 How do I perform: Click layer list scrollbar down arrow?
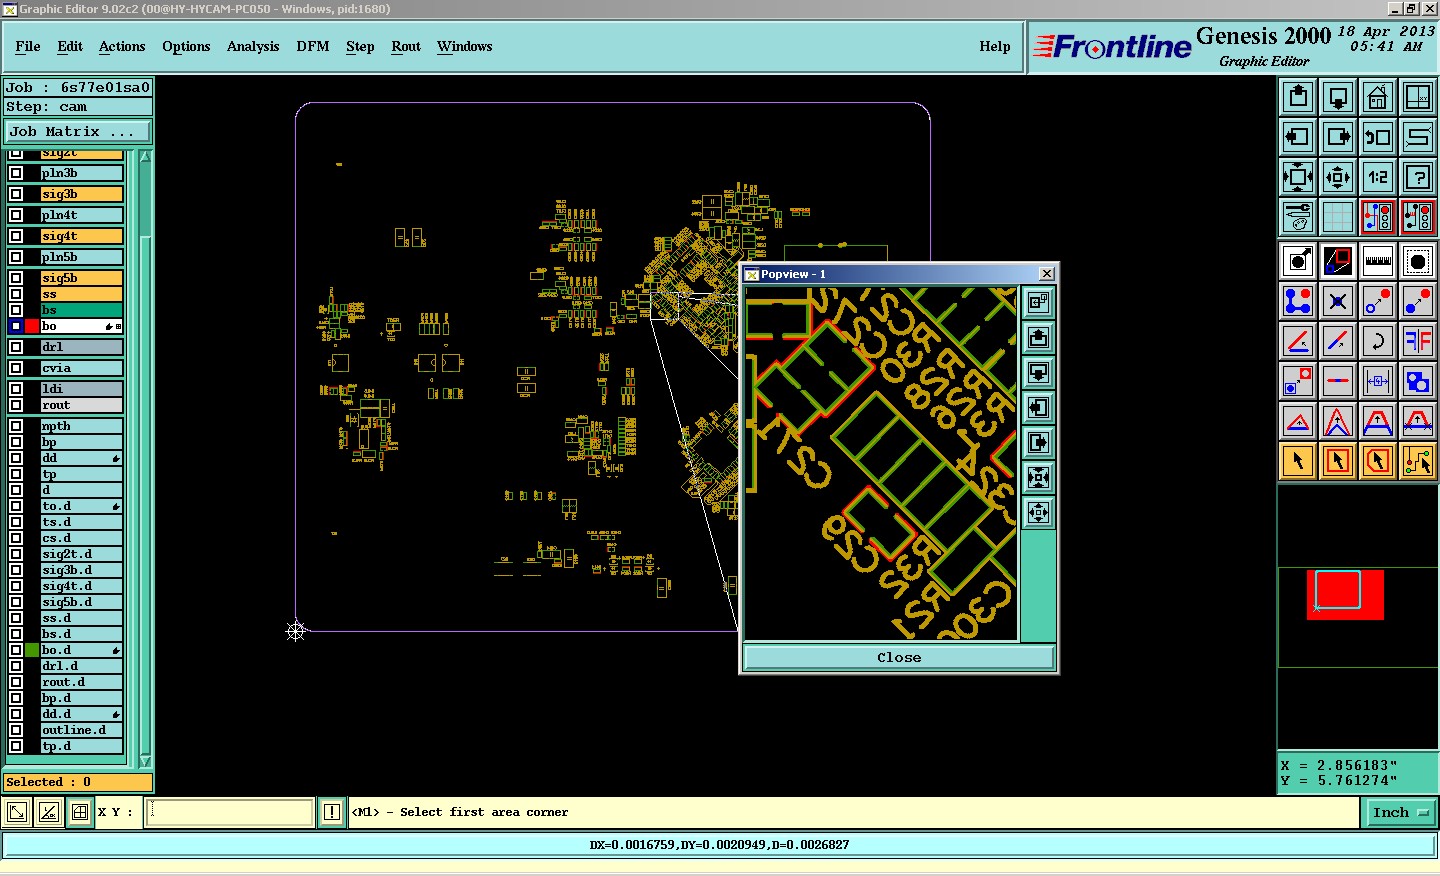[145, 761]
